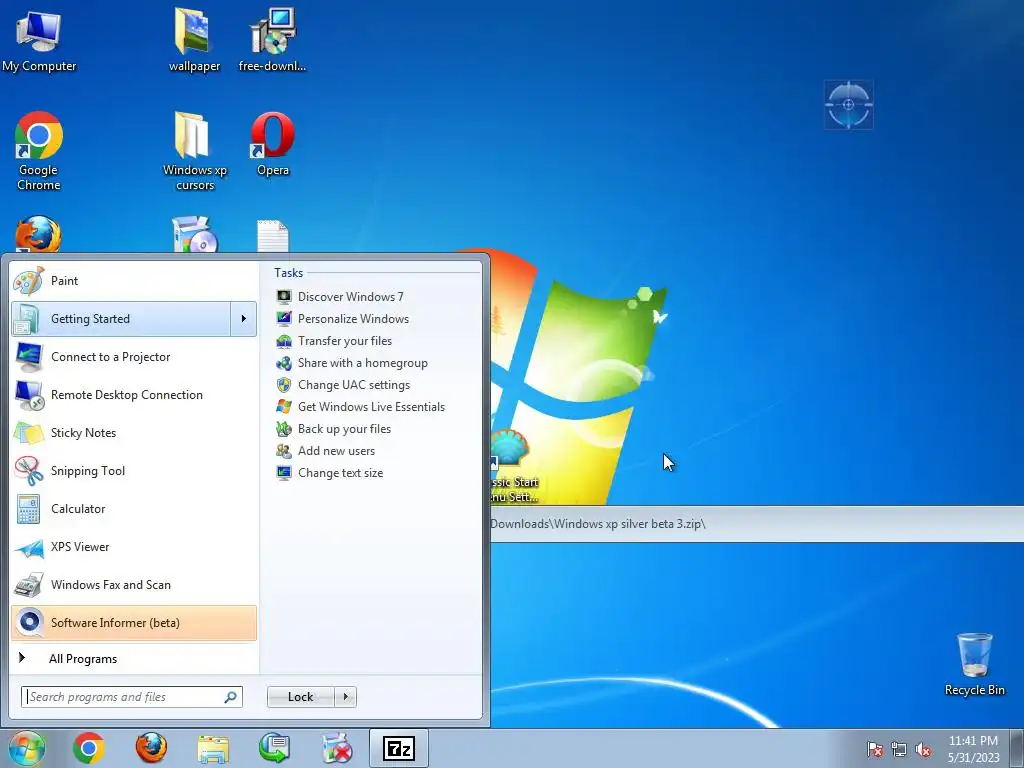Screen dimensions: 1024x768
Task: Expand the Getting Started jump list arrow
Action: (244, 319)
